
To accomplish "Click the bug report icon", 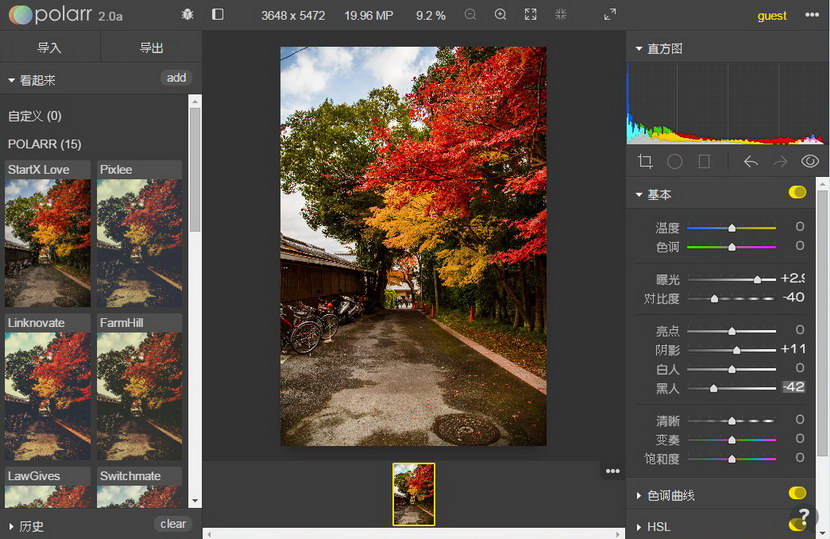I will coord(187,14).
